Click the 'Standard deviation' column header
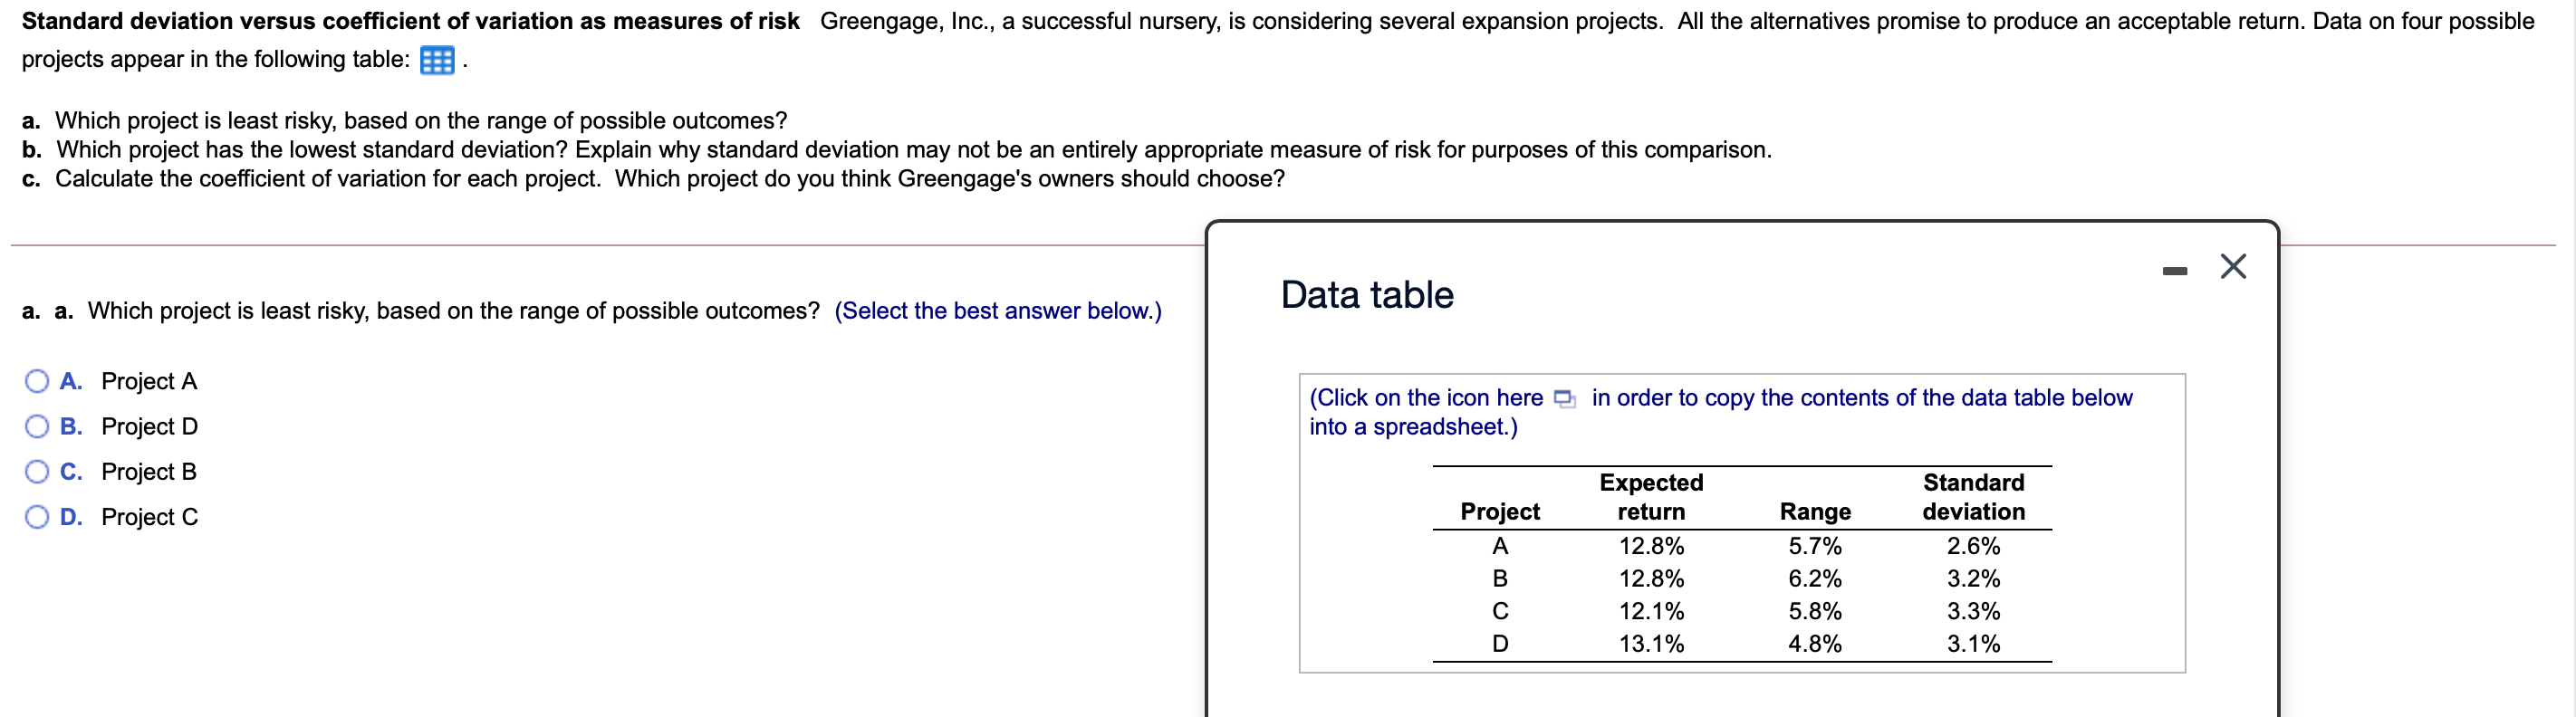 (1973, 497)
